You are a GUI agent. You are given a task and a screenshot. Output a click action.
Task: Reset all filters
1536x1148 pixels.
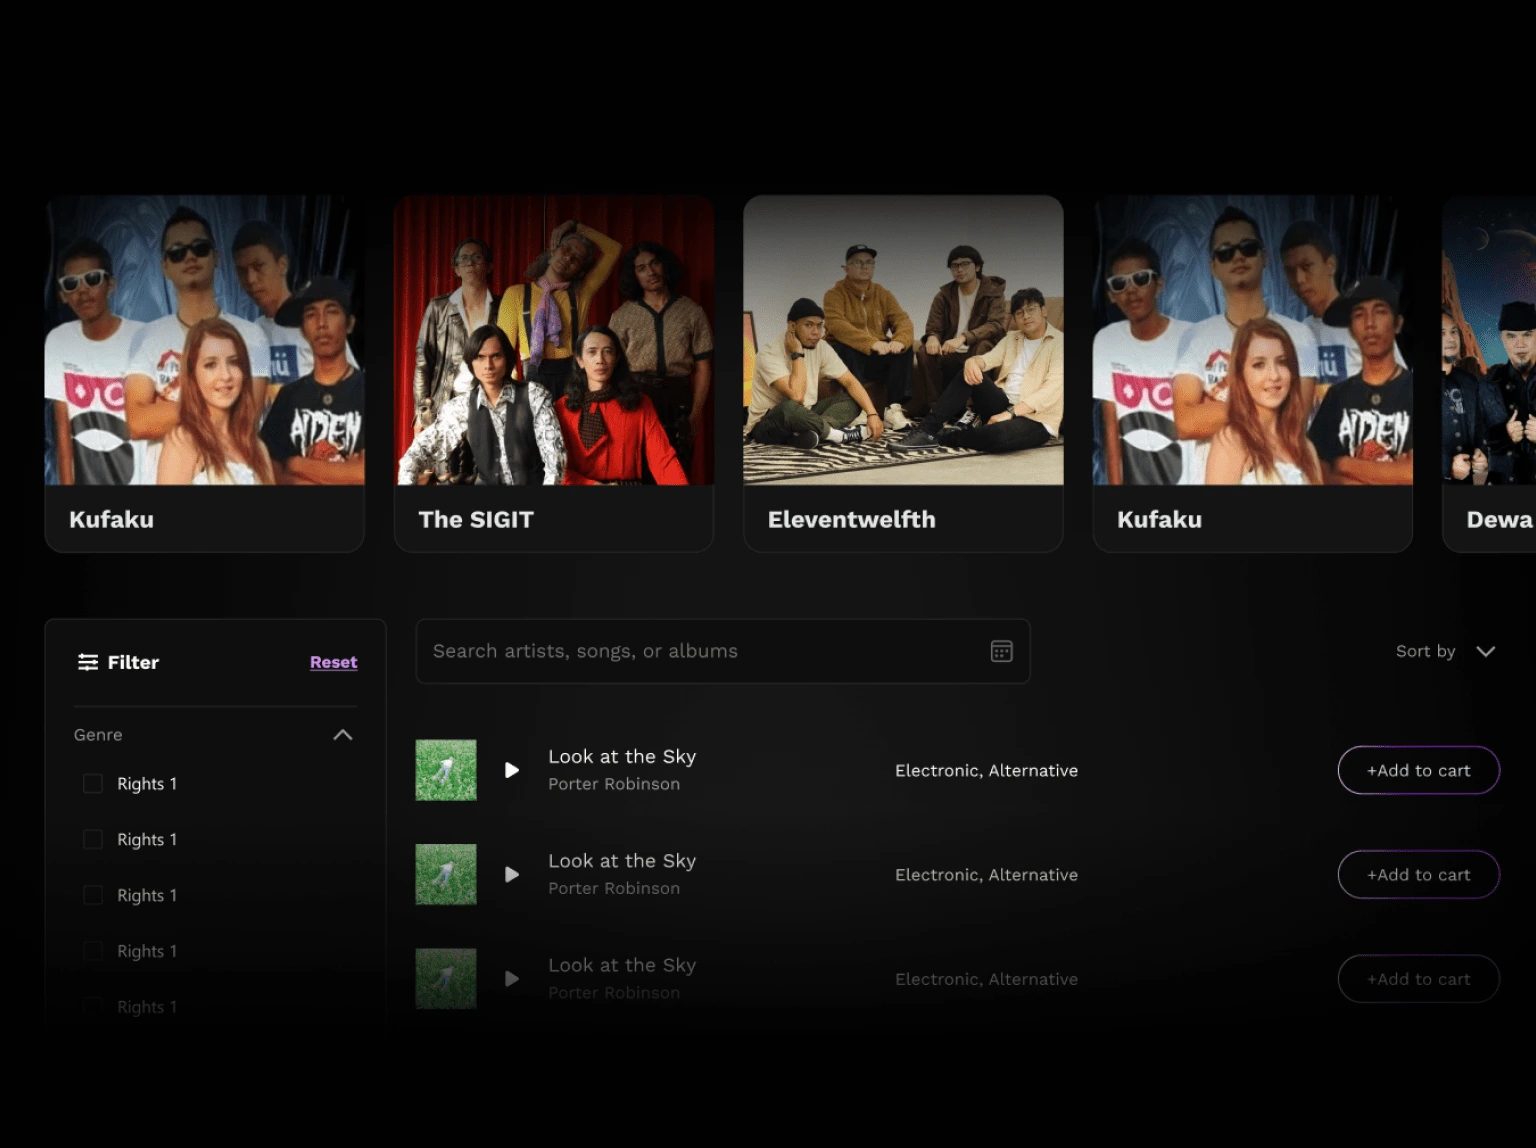333,662
